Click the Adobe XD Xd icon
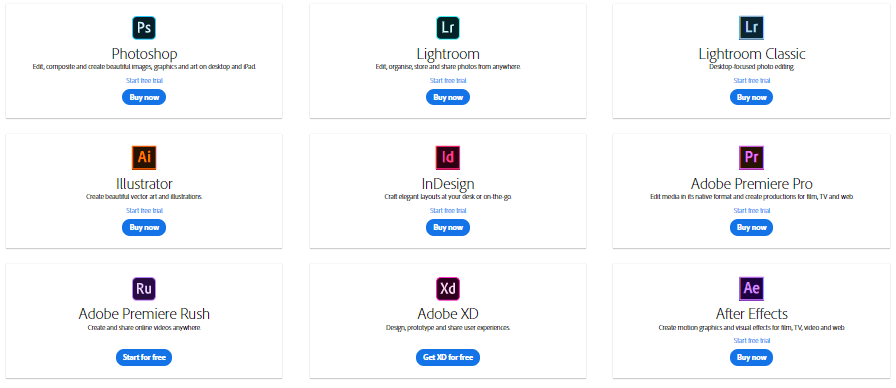Image resolution: width=896 pixels, height=388 pixels. tap(447, 289)
